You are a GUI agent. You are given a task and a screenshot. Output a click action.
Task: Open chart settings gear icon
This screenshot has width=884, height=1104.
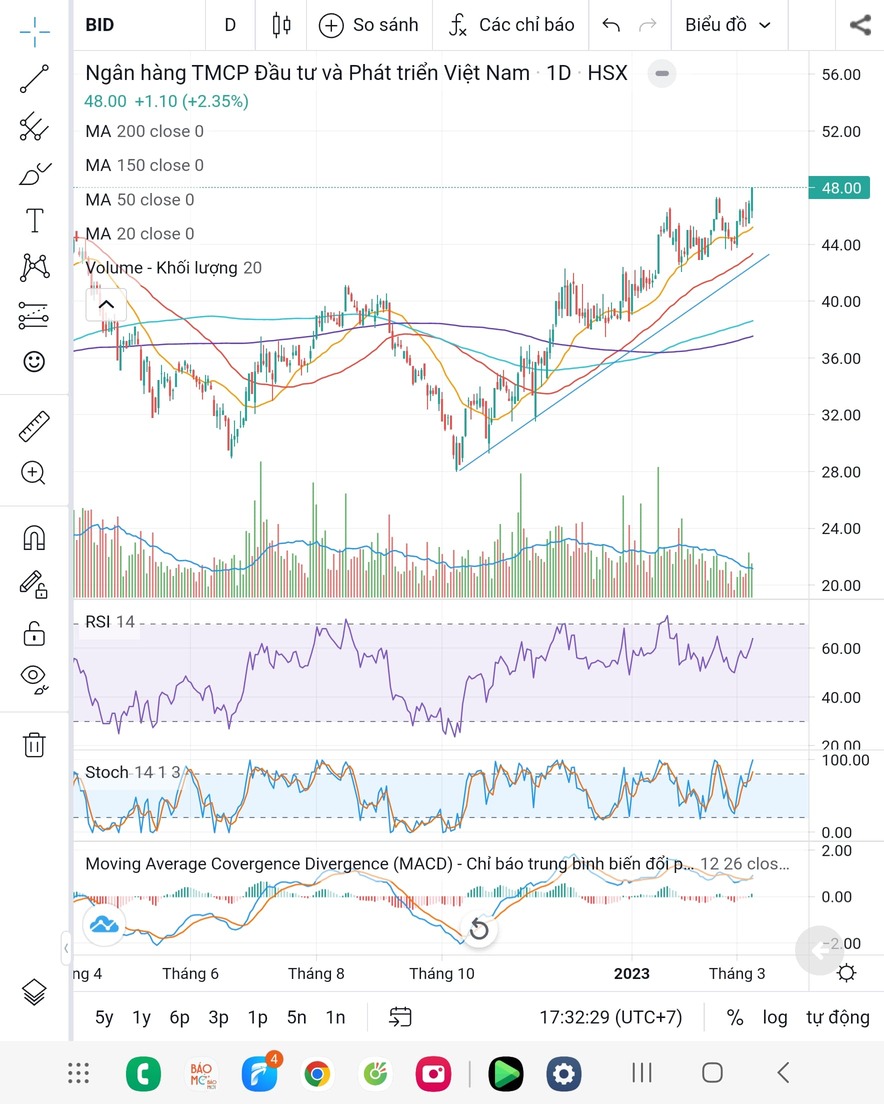847,973
